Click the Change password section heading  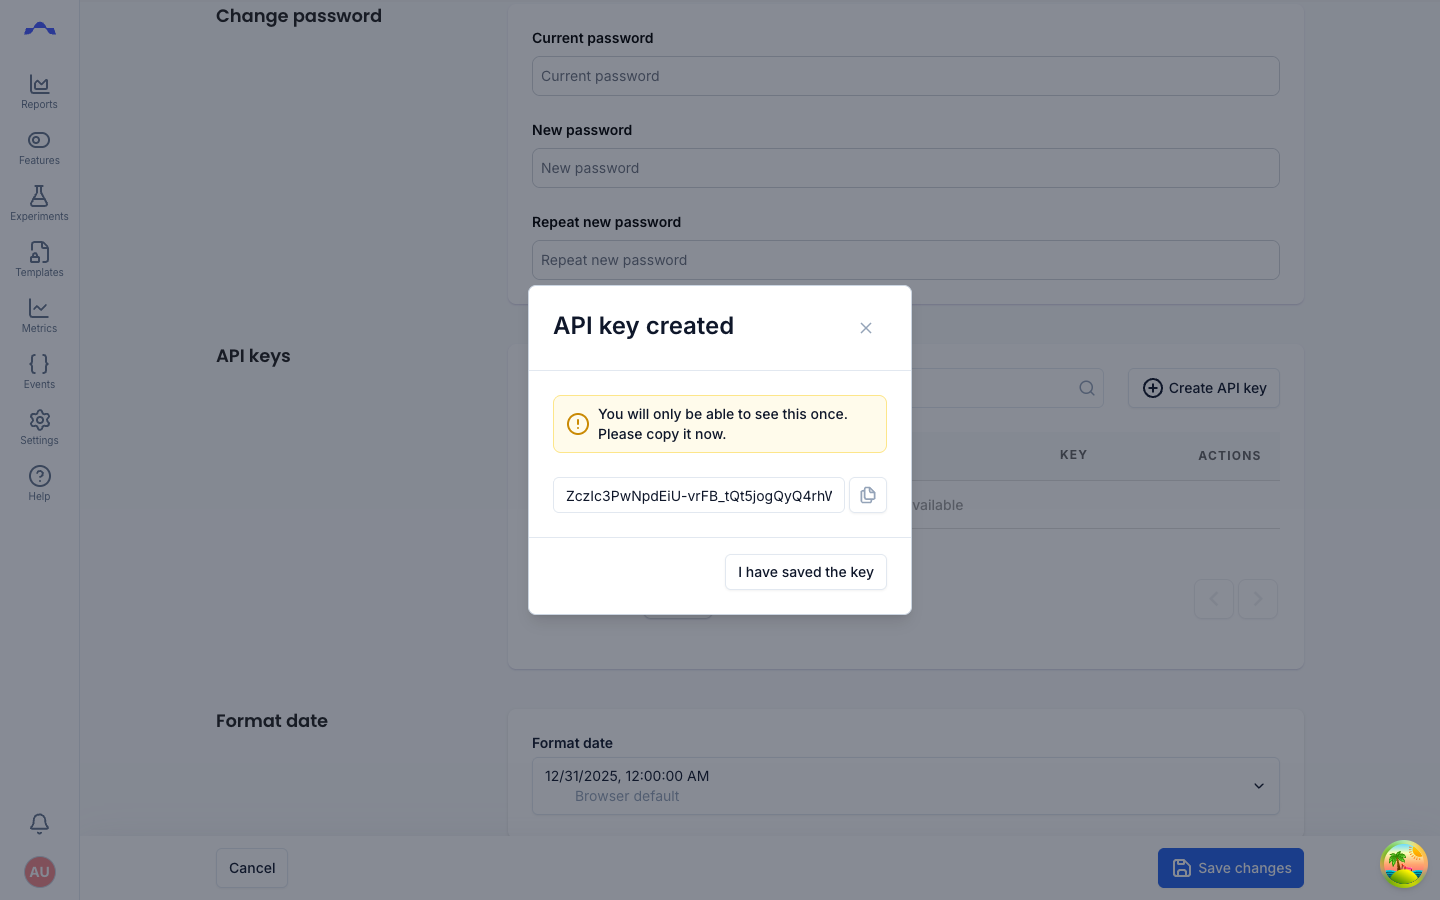pos(299,16)
